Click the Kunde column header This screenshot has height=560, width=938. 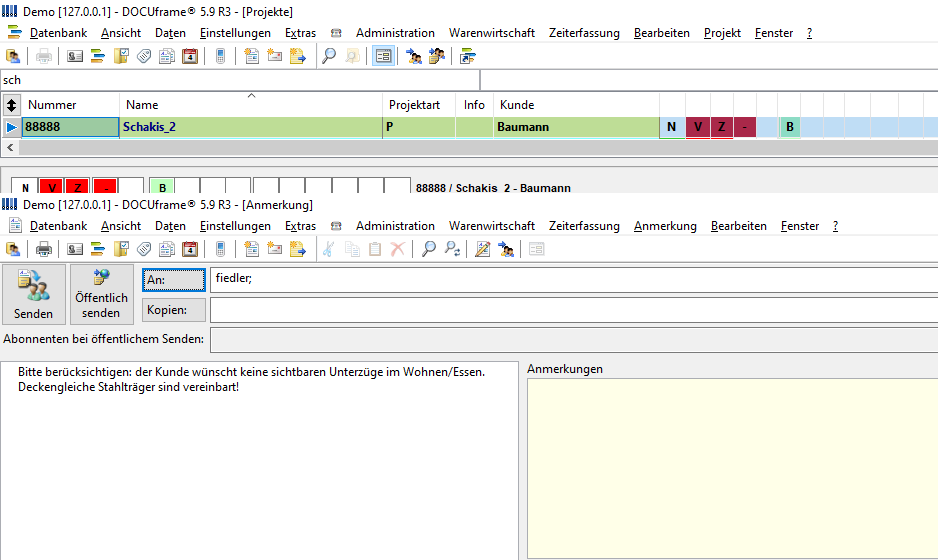tap(577, 105)
